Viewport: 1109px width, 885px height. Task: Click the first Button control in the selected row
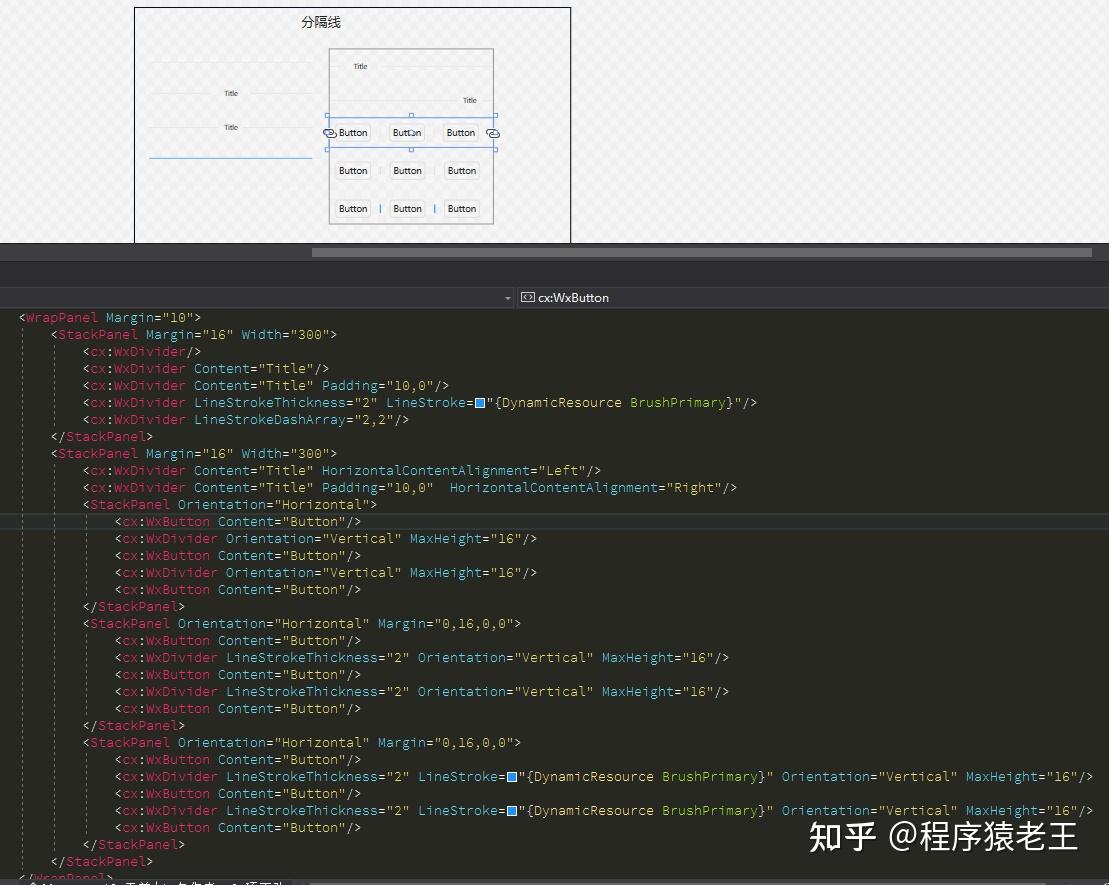coord(352,132)
